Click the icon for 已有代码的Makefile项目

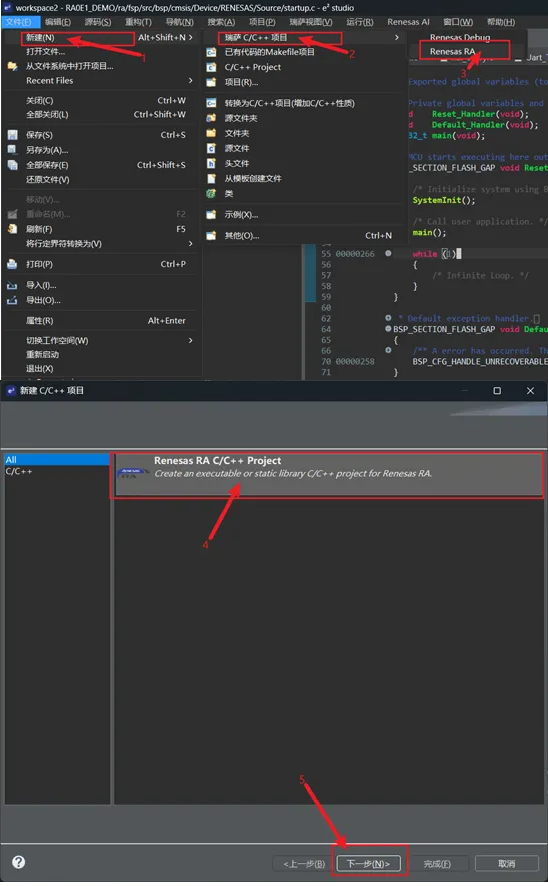[x=211, y=52]
